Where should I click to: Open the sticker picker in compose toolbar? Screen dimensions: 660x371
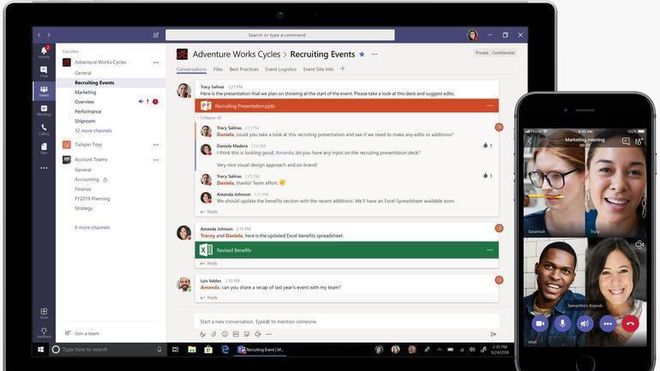coord(247,334)
